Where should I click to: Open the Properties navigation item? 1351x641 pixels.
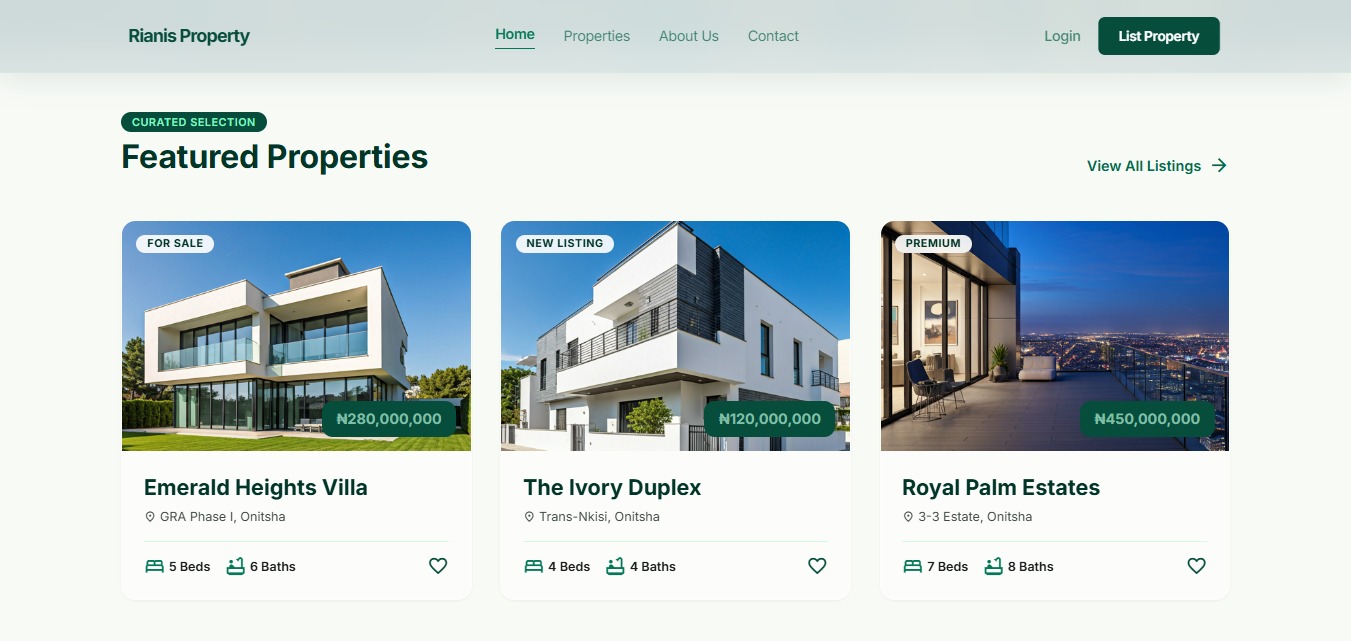point(597,36)
